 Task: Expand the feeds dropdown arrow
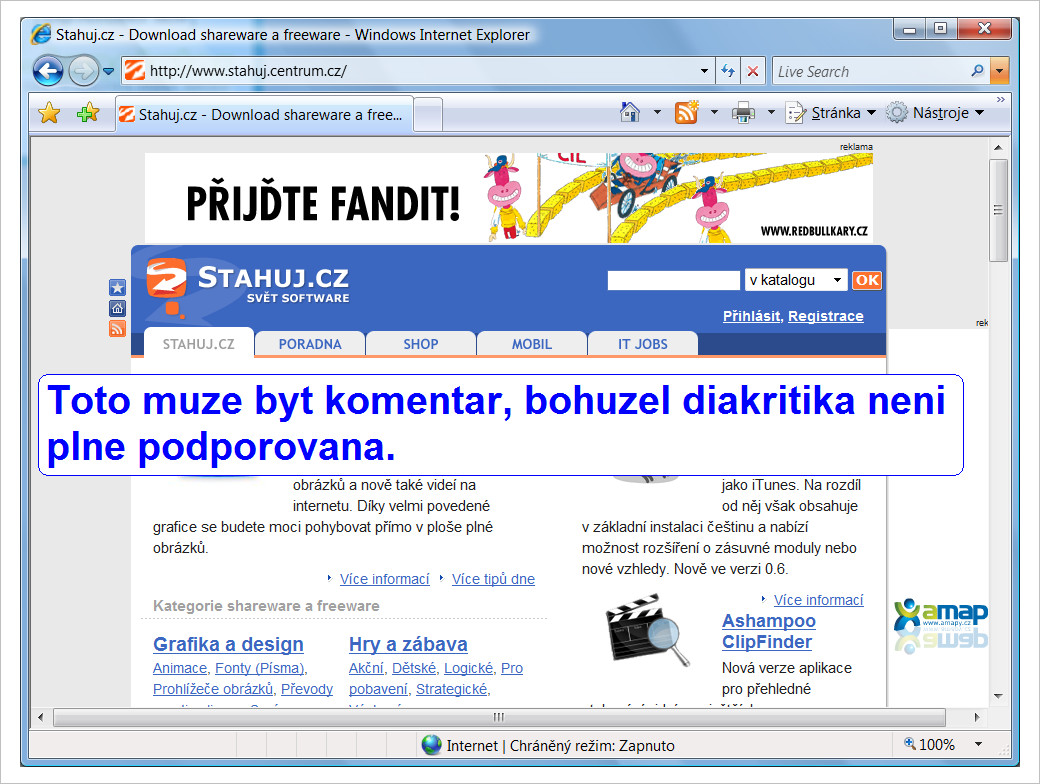pos(714,113)
